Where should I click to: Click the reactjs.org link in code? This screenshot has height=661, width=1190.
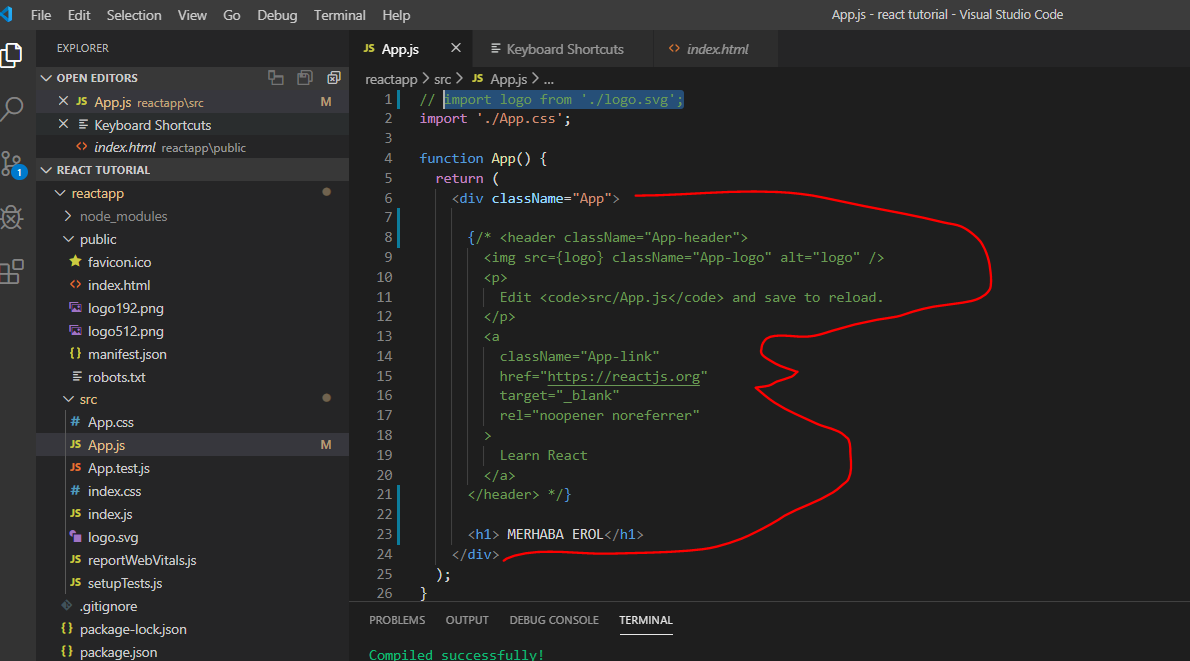[623, 376]
